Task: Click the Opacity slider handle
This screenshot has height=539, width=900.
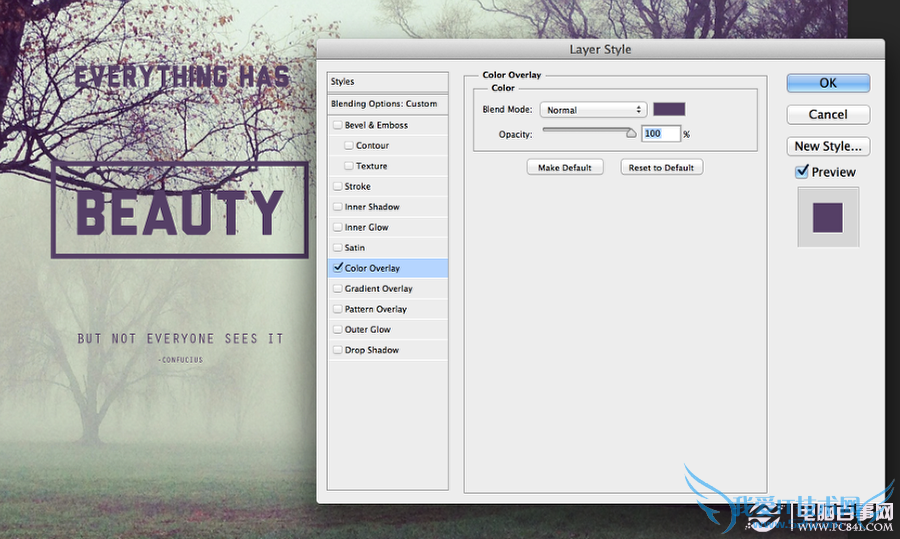Action: [x=631, y=133]
